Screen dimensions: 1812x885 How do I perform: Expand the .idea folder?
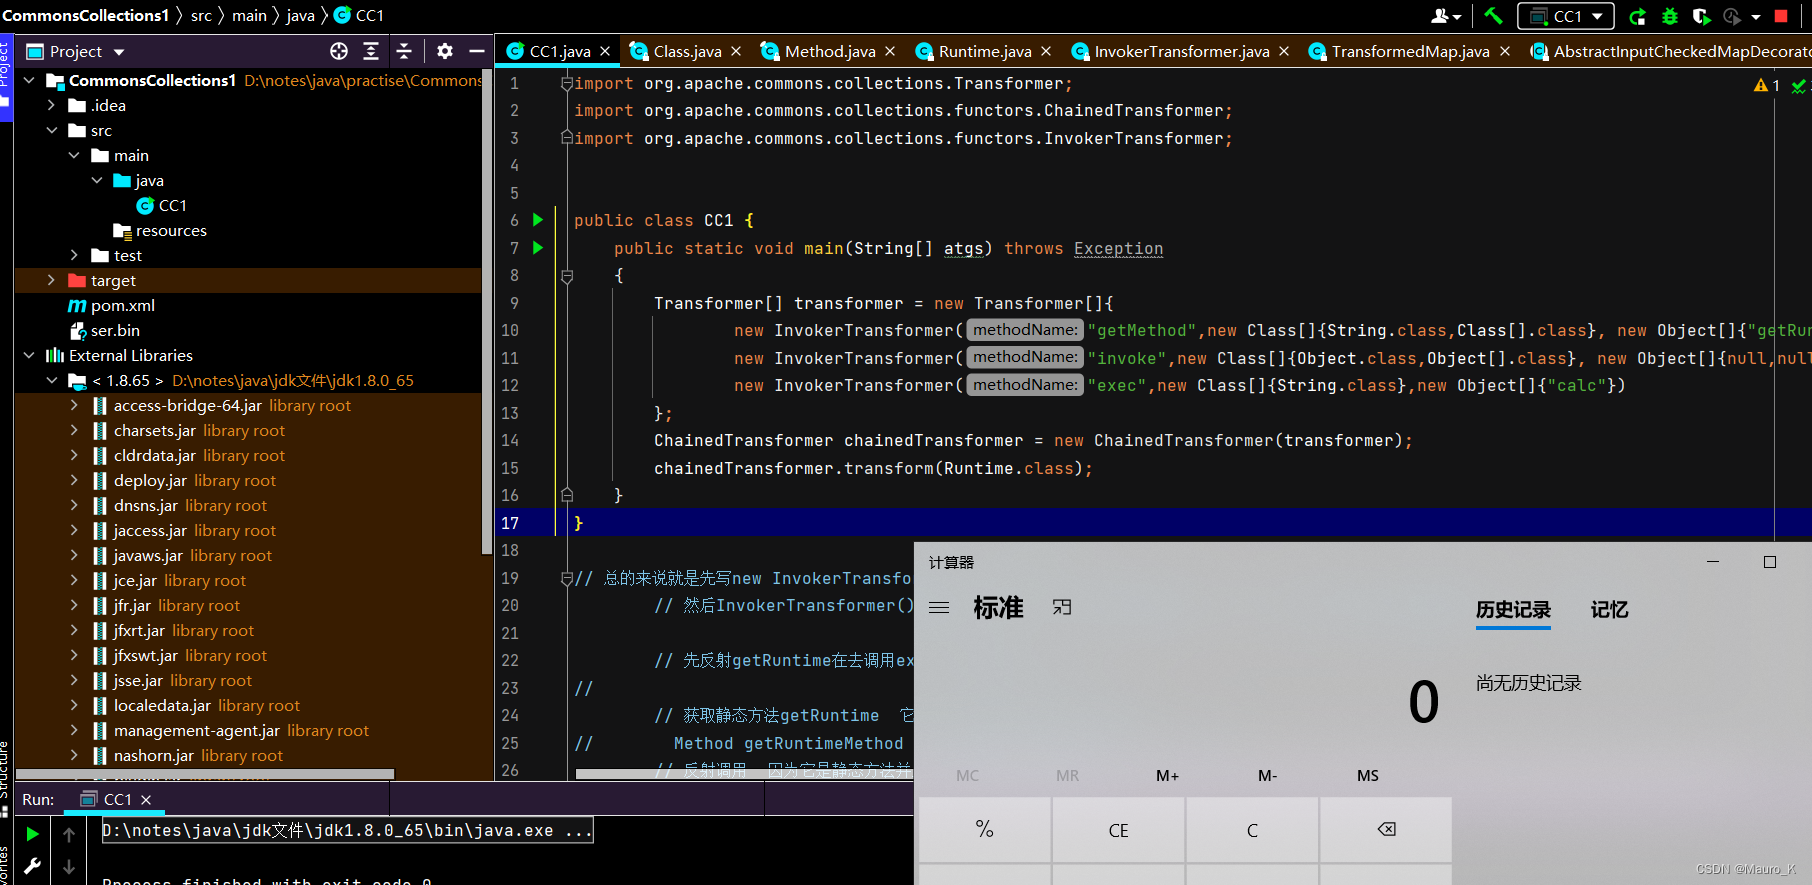click(52, 105)
